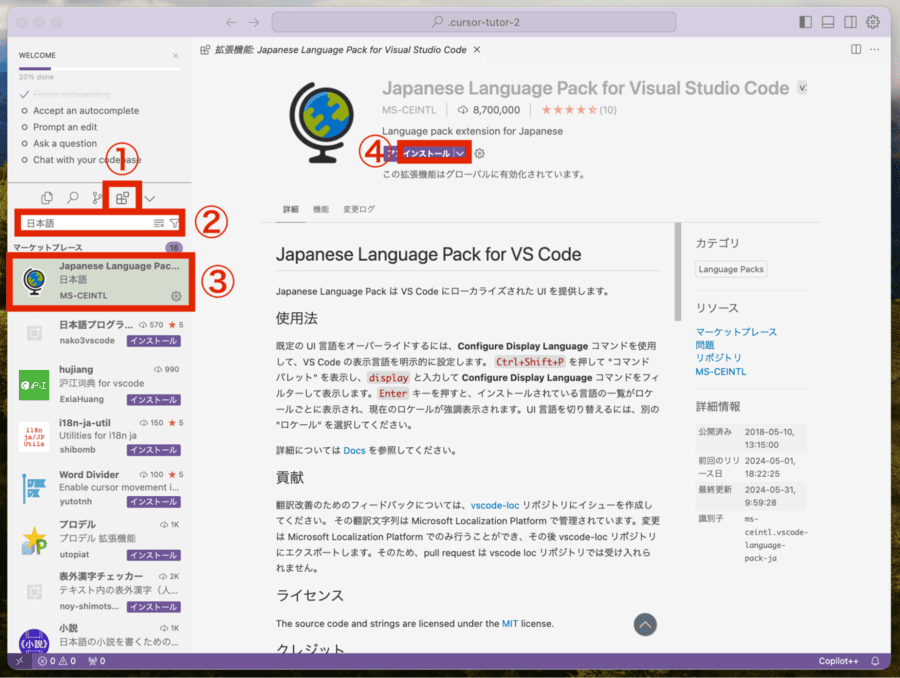
Task: Install the yutotnh Word Divider extension
Action: tap(154, 502)
